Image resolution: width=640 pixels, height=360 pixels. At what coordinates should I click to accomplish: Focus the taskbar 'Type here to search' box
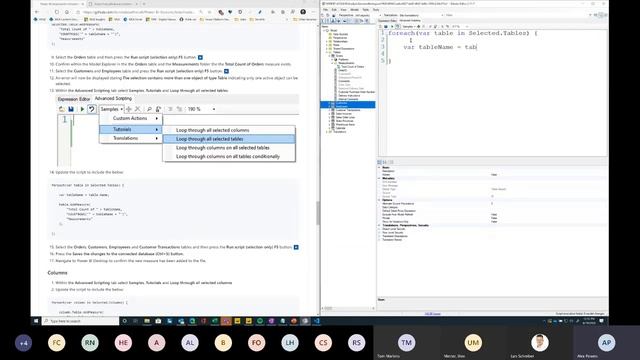pyautogui.click(x=80, y=321)
